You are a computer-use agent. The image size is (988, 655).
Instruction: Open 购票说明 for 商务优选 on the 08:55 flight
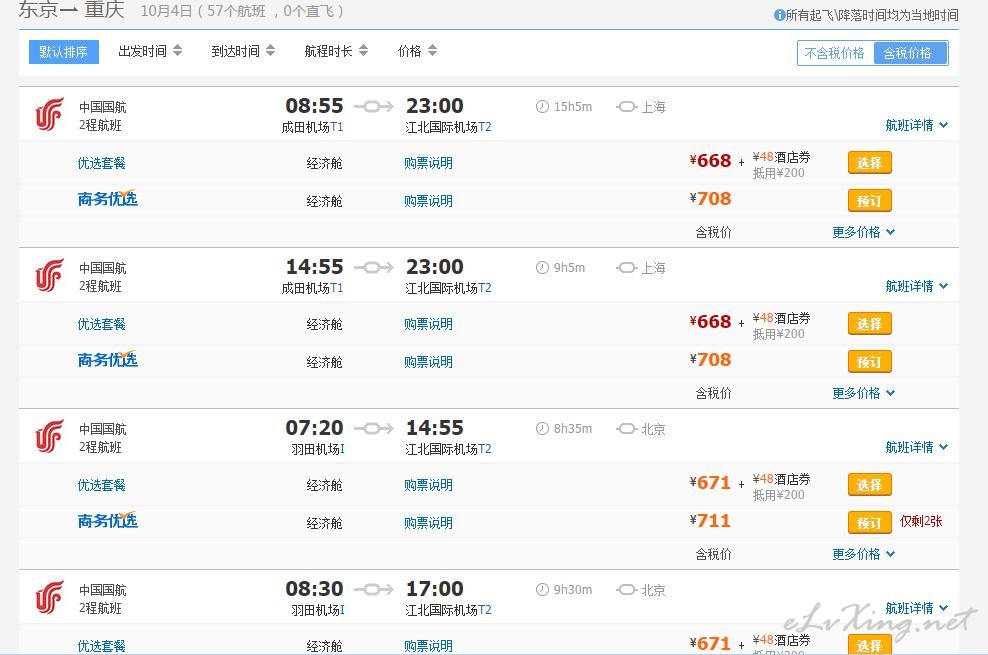[x=428, y=201]
